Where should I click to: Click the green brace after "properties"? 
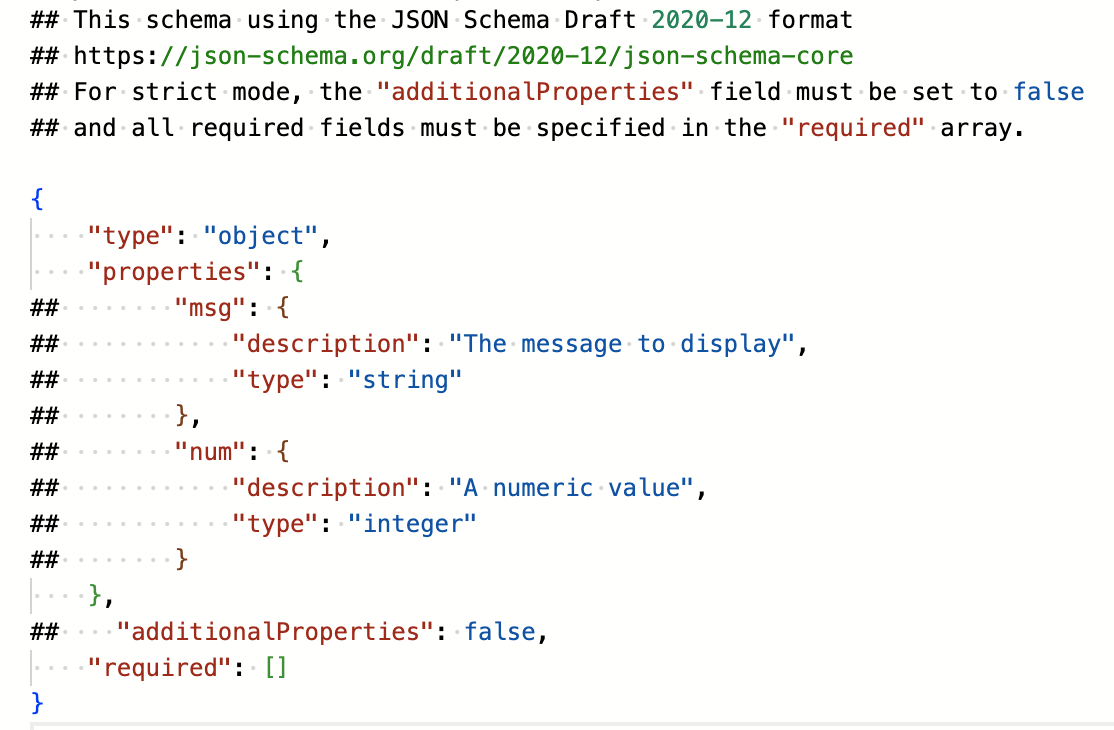pos(297,271)
